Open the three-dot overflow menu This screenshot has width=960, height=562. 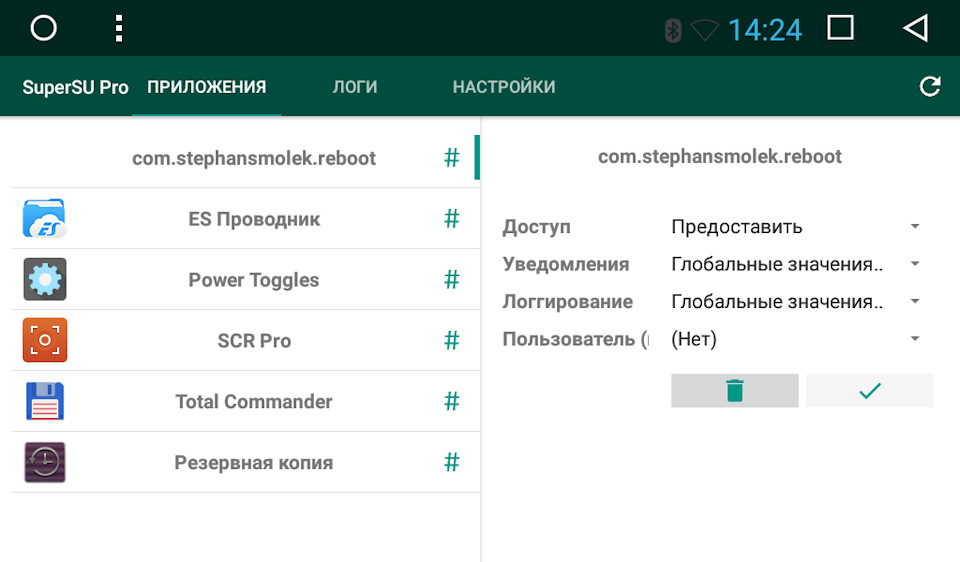point(119,28)
